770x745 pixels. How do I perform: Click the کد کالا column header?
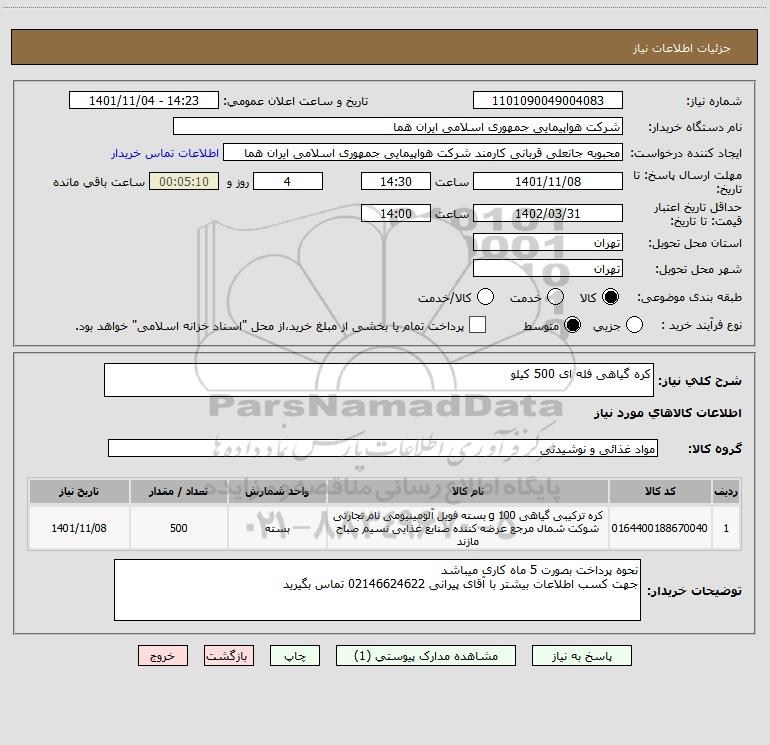pos(660,491)
